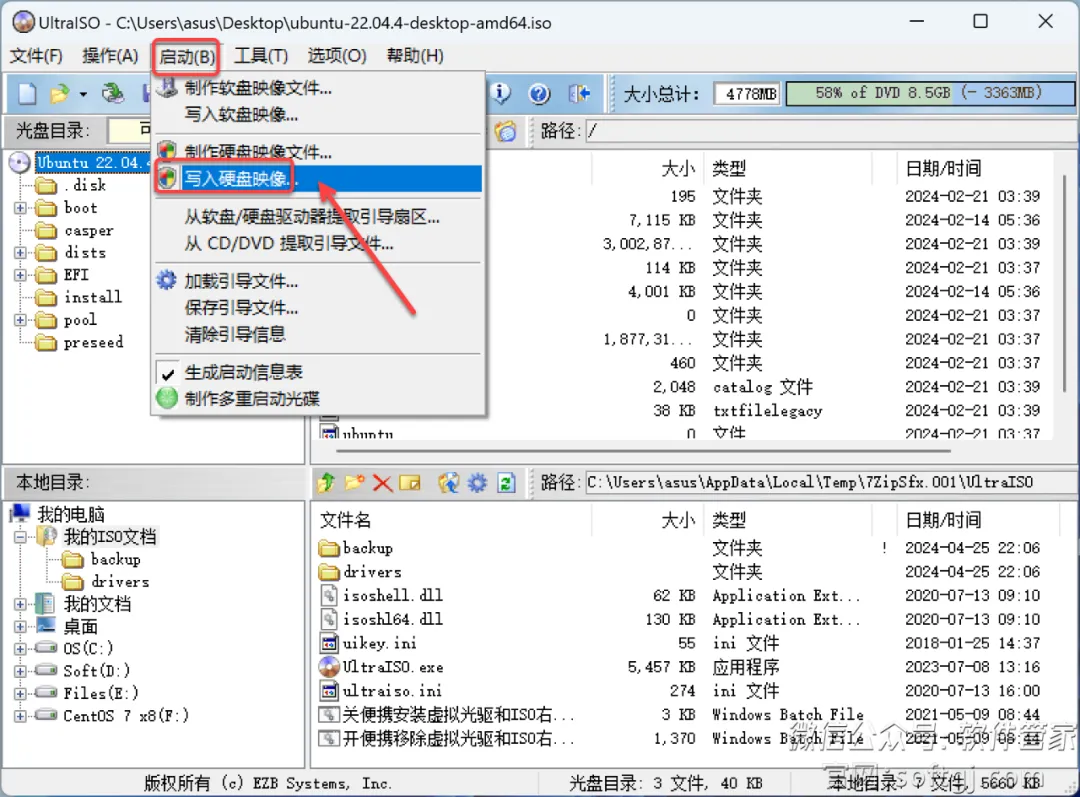Viewport: 1080px width, 797px height.
Task: Open the 文件(F) menu
Action: coord(36,56)
